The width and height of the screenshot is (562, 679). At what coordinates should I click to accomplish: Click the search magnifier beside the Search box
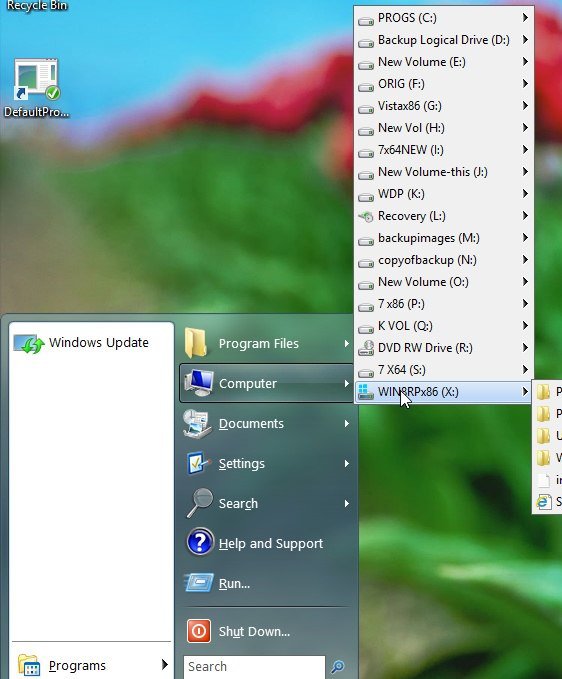pyautogui.click(x=338, y=666)
